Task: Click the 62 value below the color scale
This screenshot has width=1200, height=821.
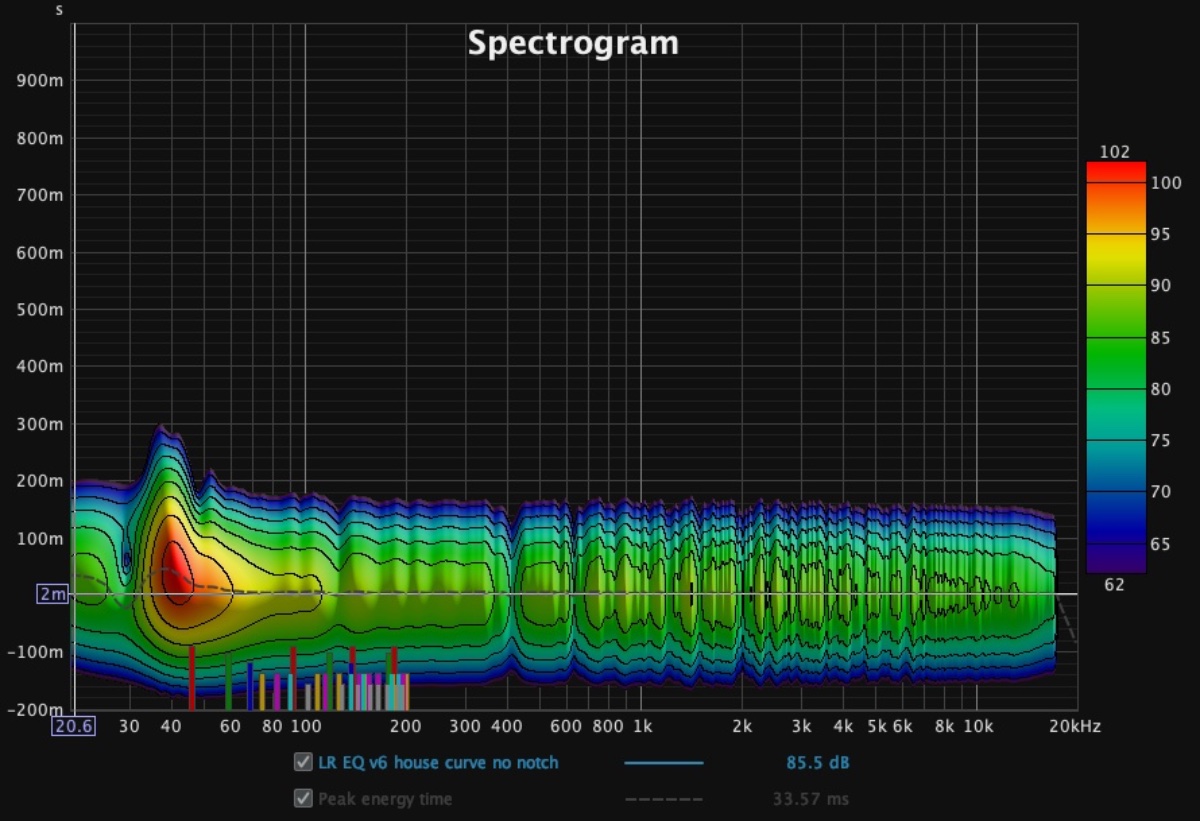Action: (1114, 584)
